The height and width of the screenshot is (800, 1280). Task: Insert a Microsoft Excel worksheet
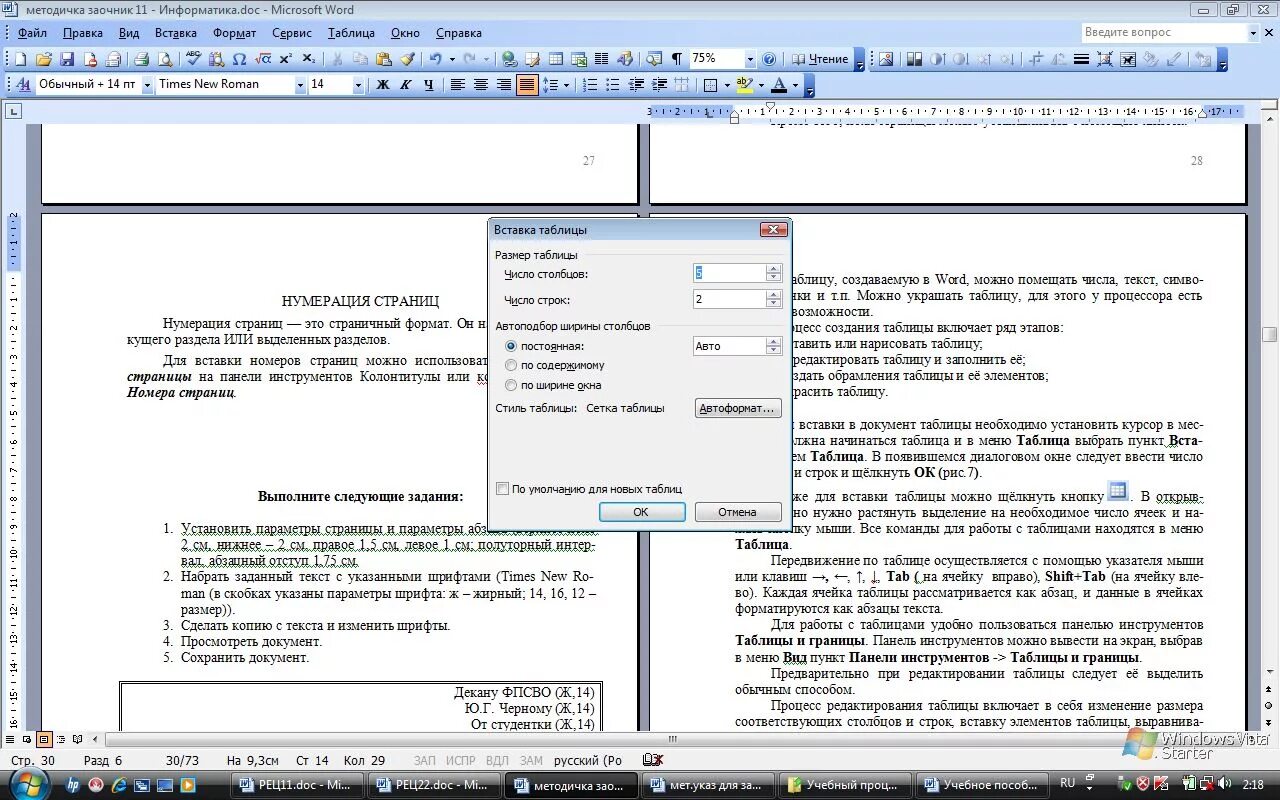pyautogui.click(x=579, y=58)
